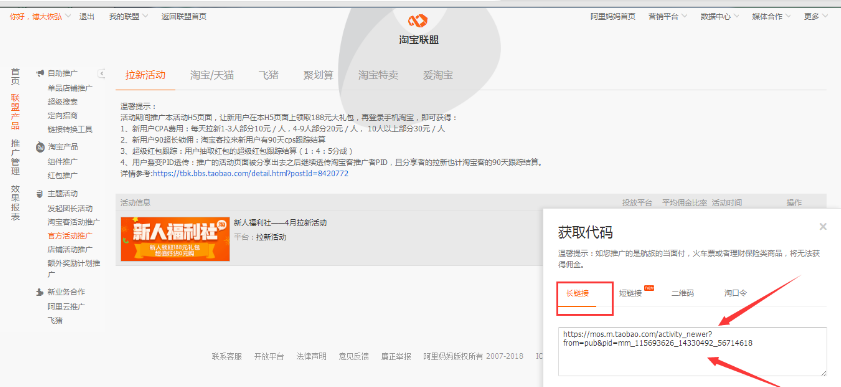Select the 淘口令 tab in dialog
841x387 pixels.
pos(735,293)
